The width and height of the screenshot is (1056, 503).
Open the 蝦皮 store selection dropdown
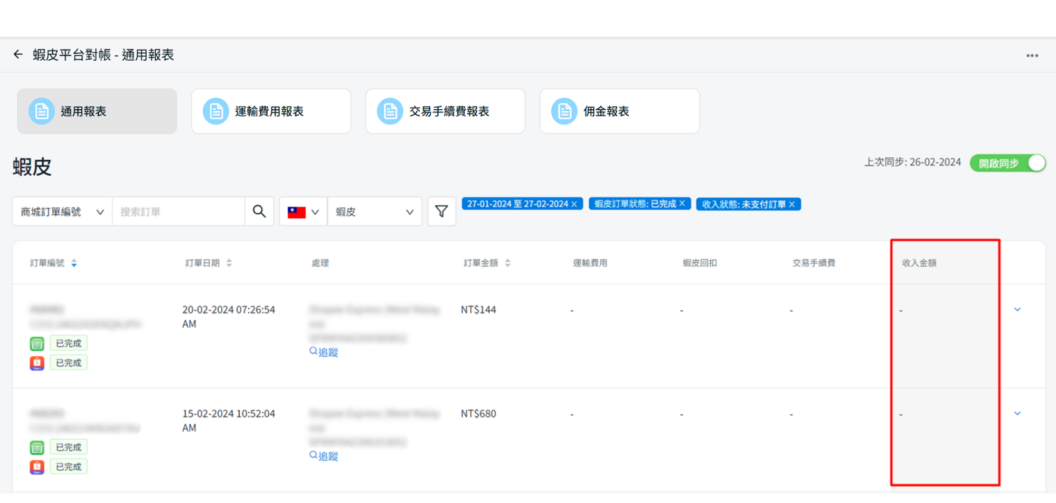pos(374,212)
